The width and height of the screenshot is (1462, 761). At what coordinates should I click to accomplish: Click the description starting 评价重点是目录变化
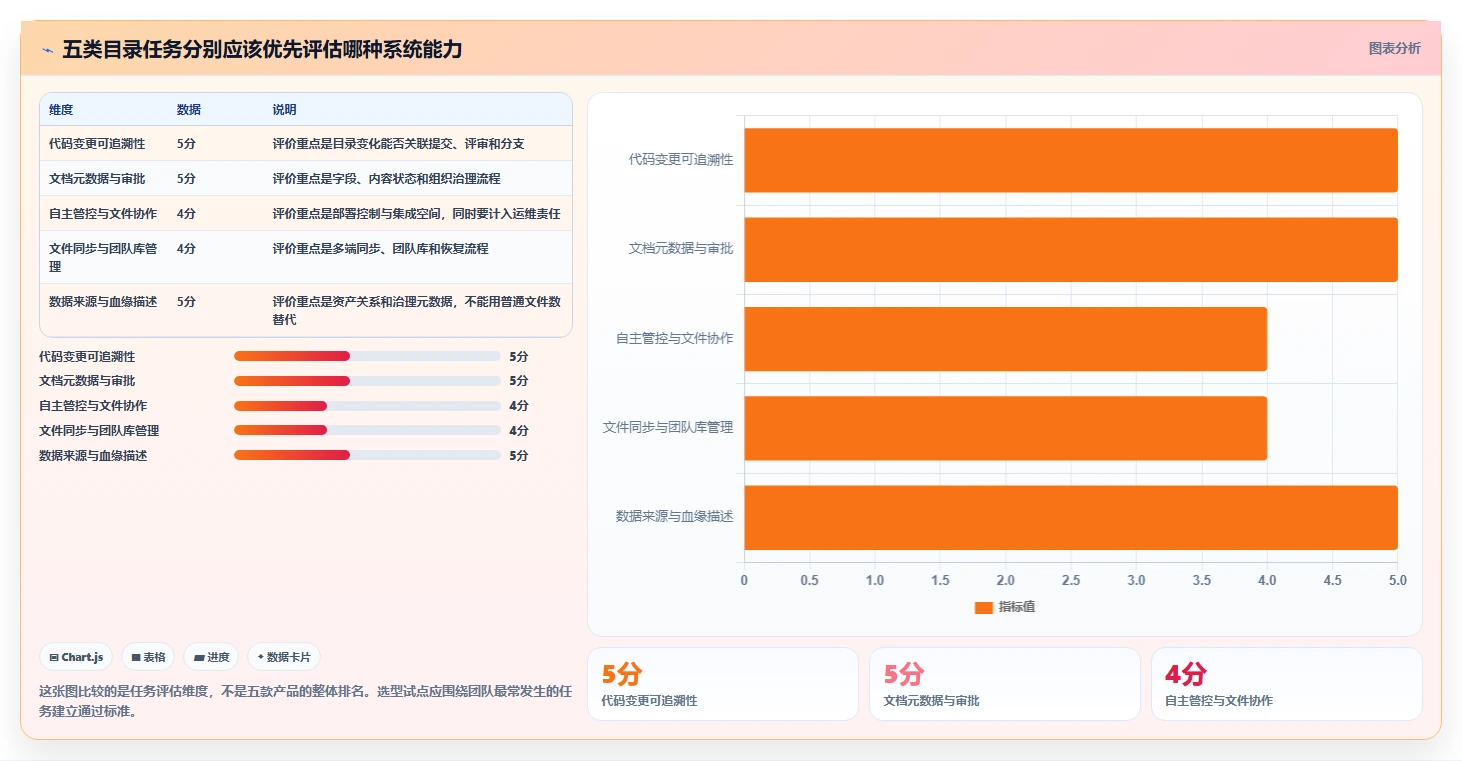(399, 144)
